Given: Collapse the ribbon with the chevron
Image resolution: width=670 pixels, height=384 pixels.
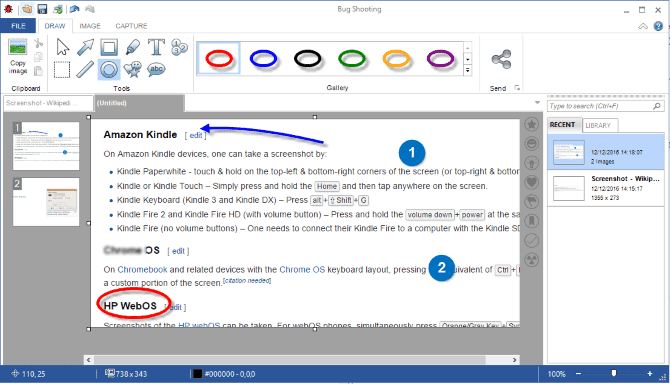Looking at the screenshot, I should pyautogui.click(x=643, y=26).
